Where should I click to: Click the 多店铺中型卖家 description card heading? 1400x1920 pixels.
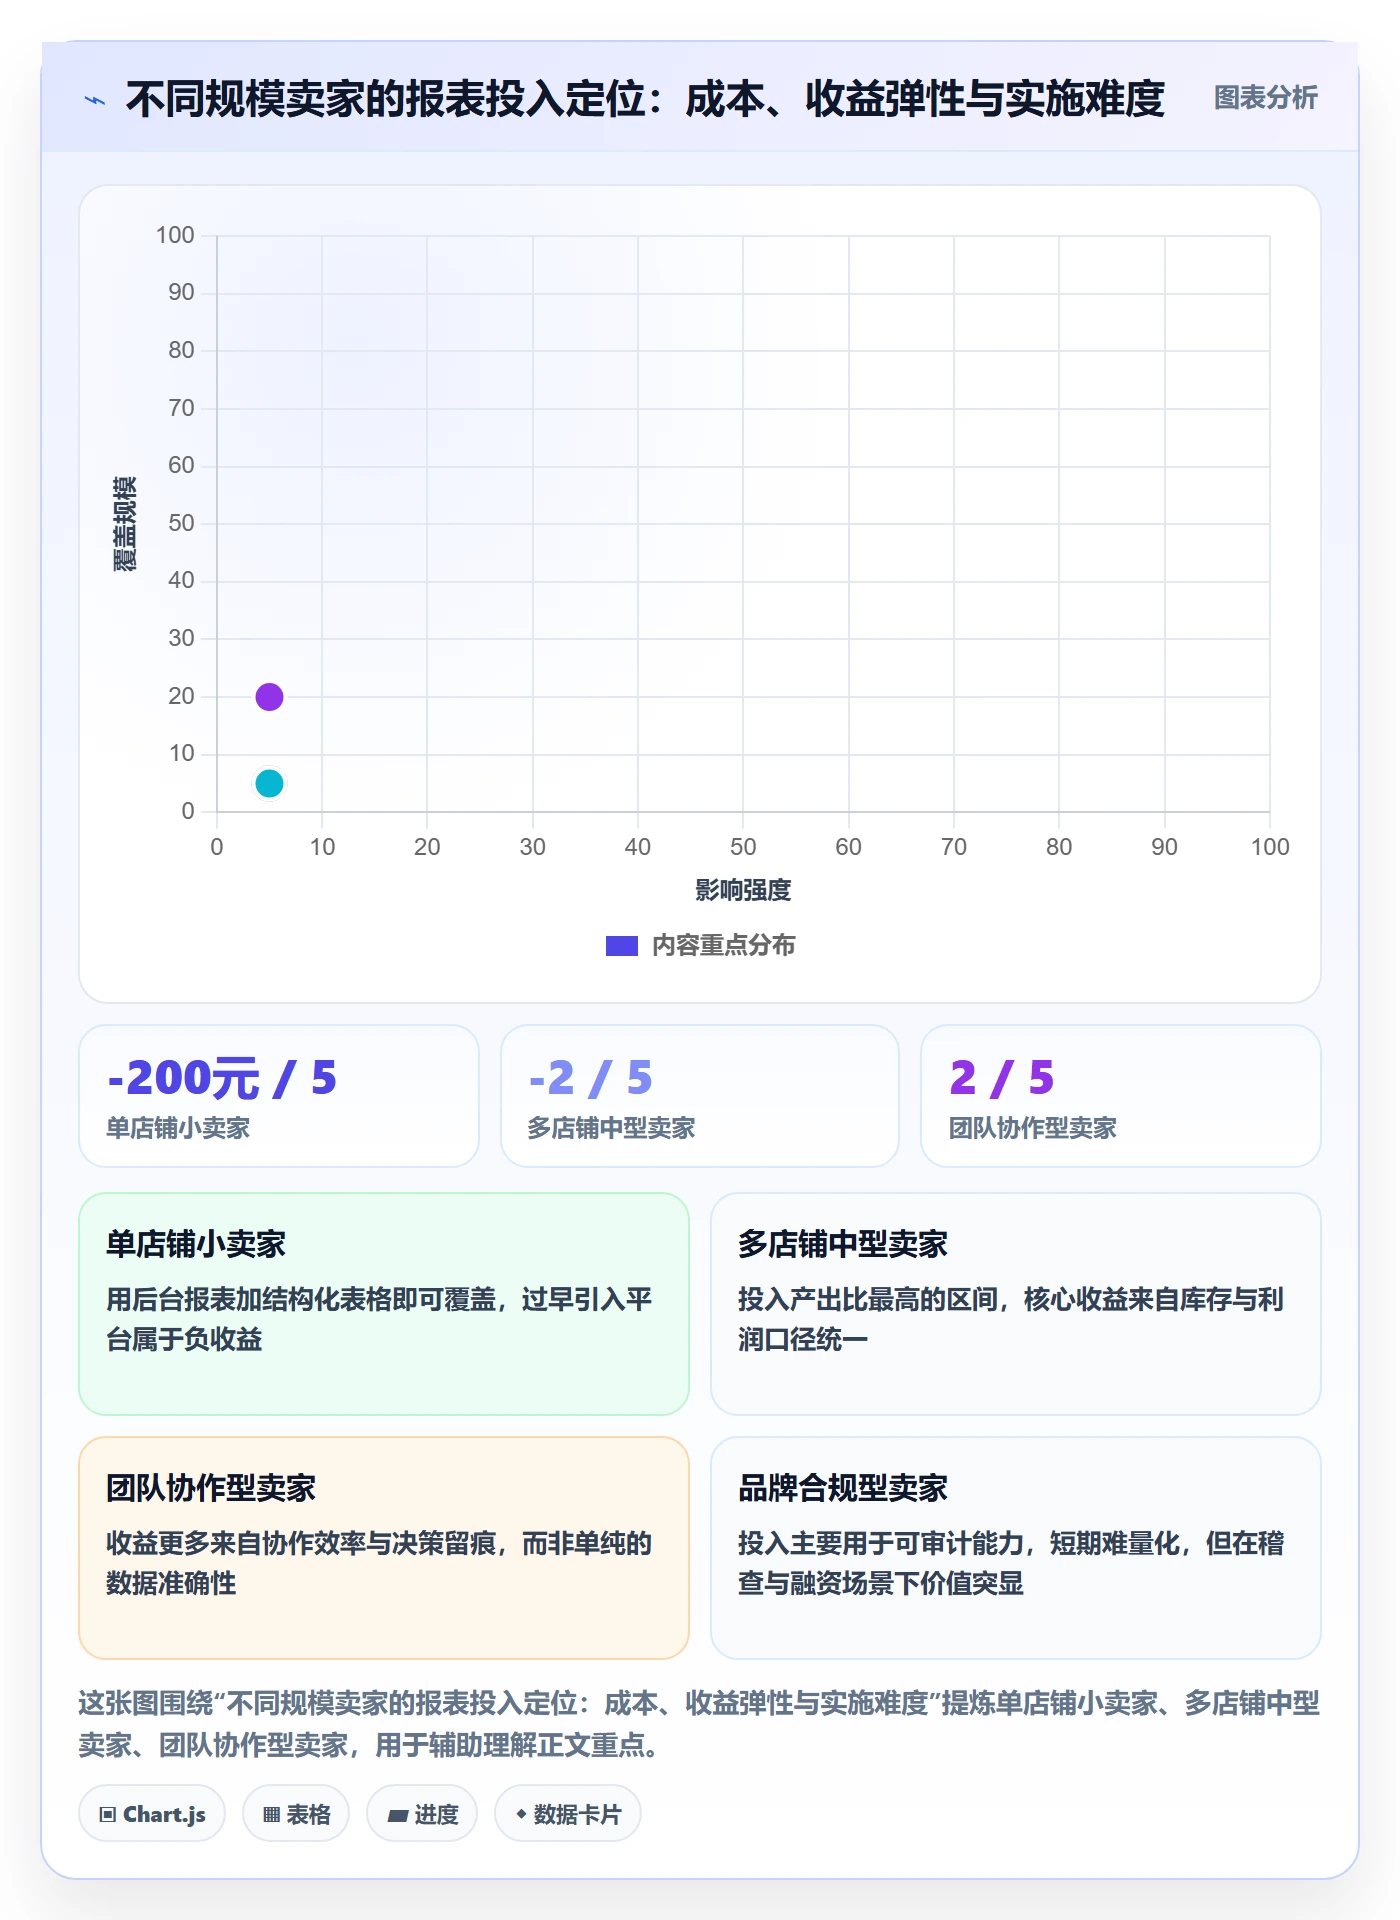tap(842, 1244)
